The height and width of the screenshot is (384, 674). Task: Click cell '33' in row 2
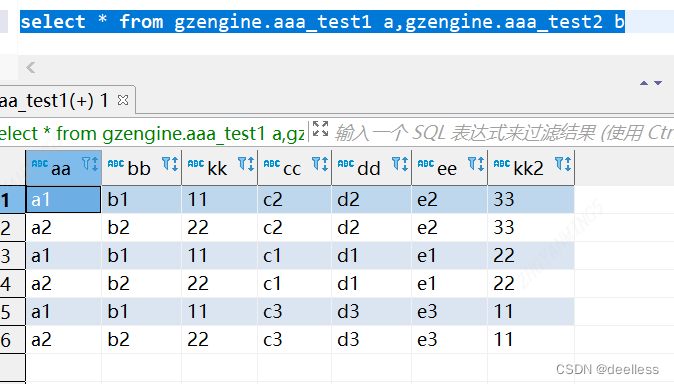pyautogui.click(x=531, y=227)
